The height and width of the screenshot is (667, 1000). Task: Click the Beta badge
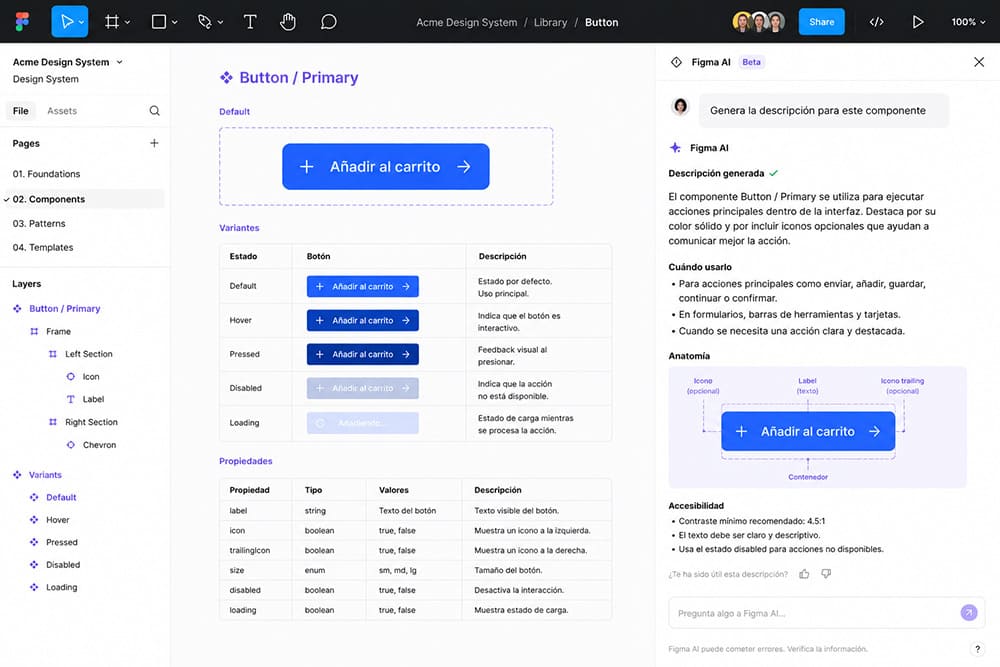[x=751, y=62]
